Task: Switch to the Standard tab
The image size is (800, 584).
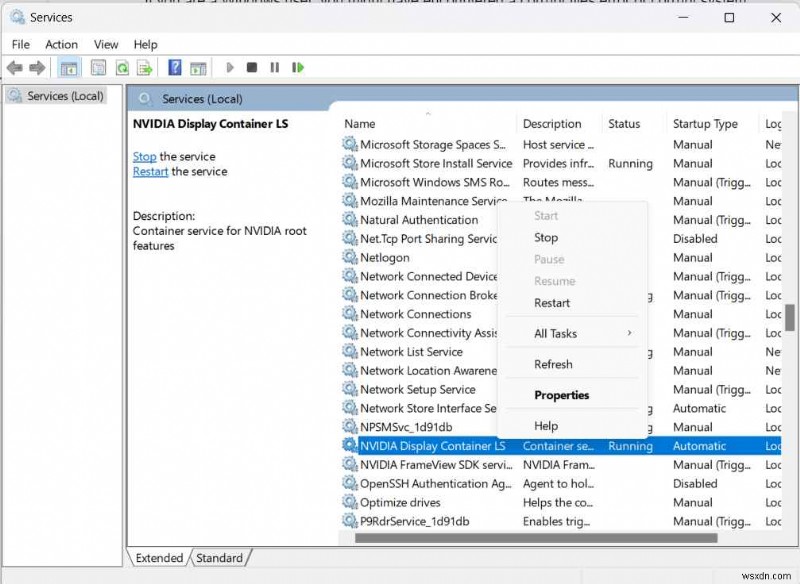Action: [219, 558]
